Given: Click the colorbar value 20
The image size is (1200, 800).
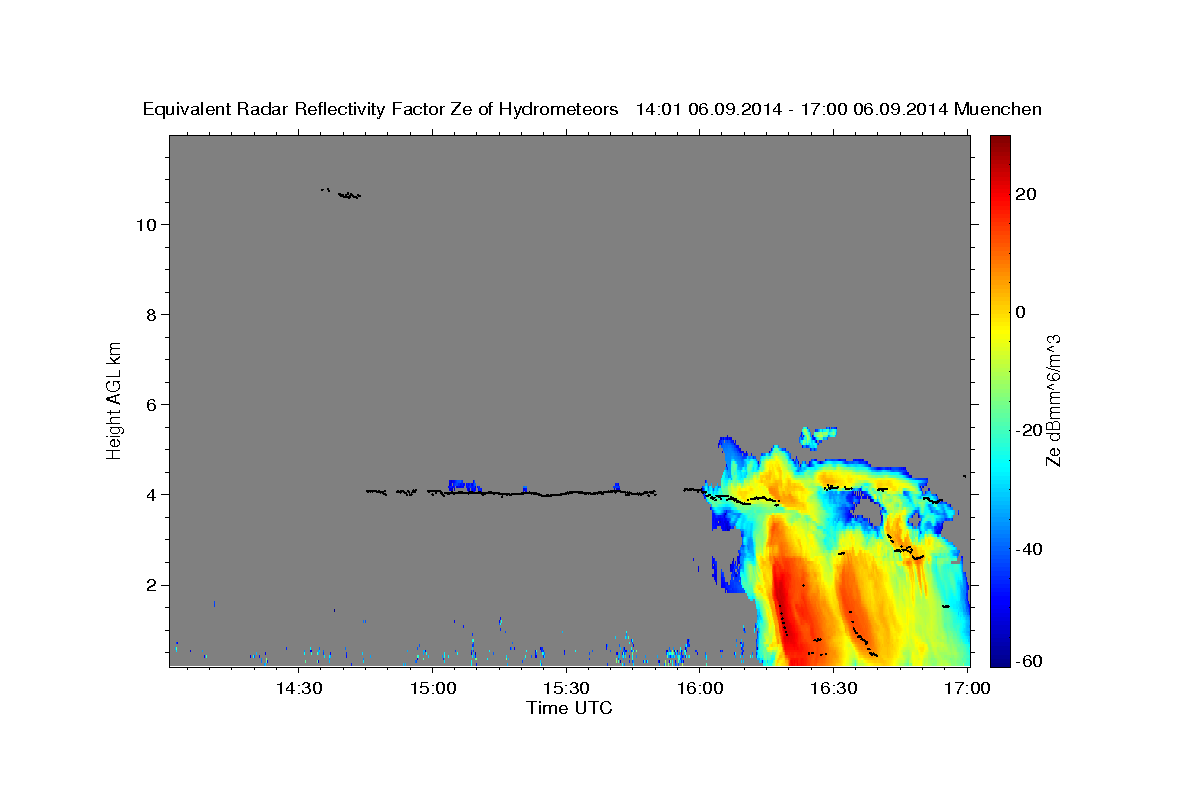Looking at the screenshot, I should 1027,194.
